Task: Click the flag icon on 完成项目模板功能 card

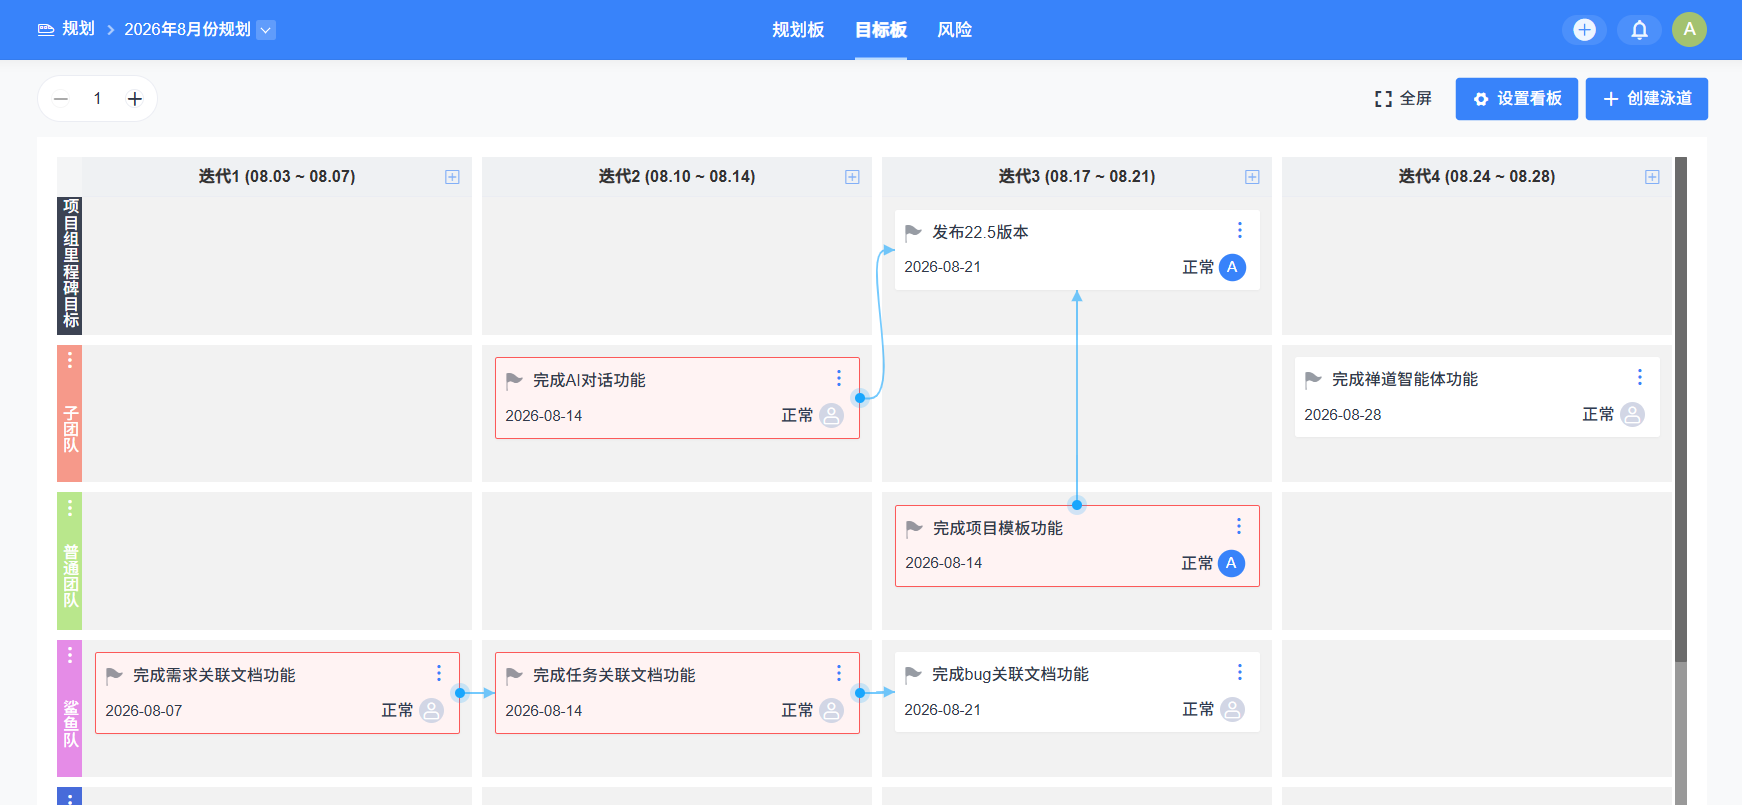Action: tap(914, 528)
